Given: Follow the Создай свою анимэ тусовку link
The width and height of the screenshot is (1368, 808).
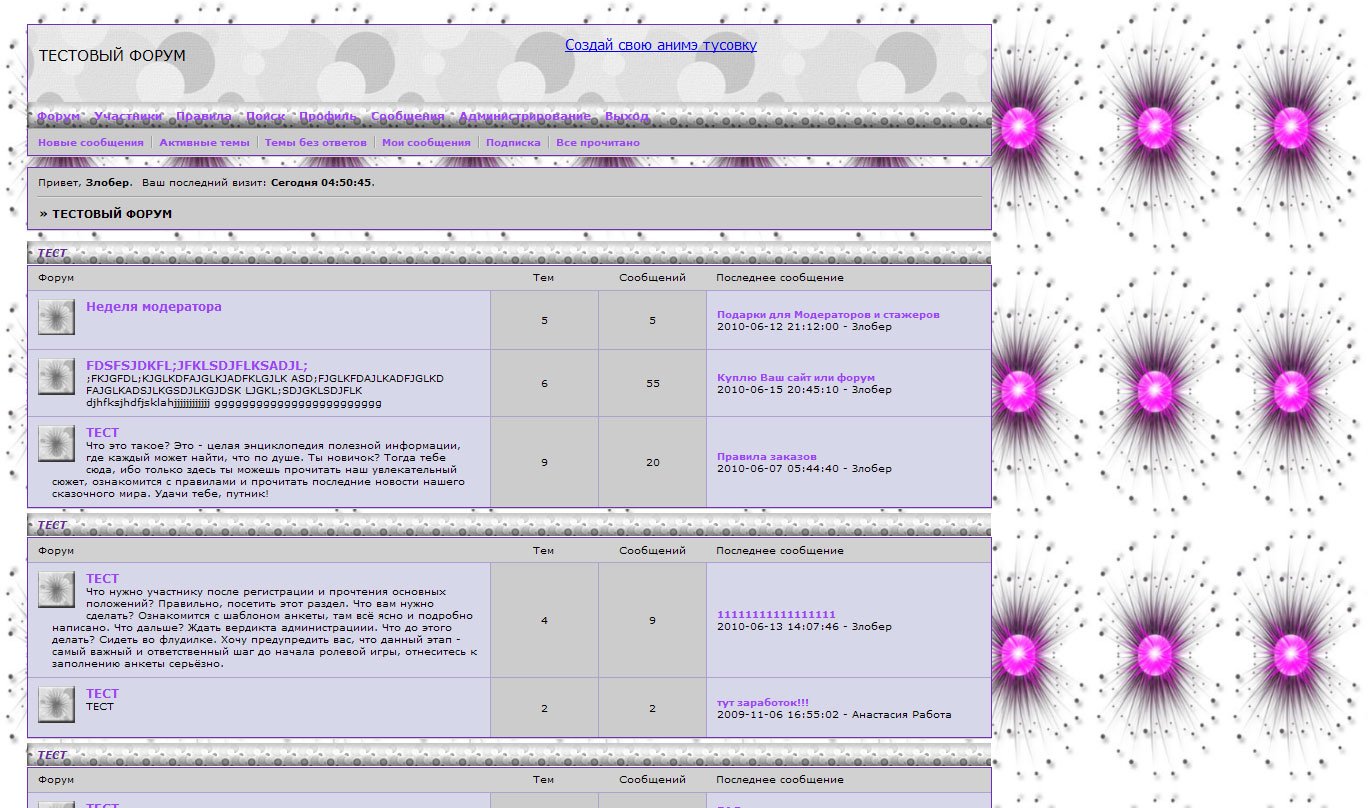Looking at the screenshot, I should (x=661, y=45).
